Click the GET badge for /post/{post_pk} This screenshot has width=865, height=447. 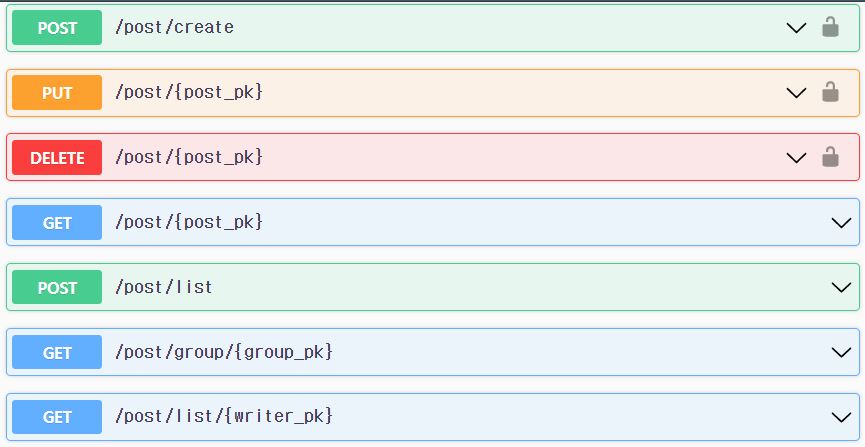[57, 222]
